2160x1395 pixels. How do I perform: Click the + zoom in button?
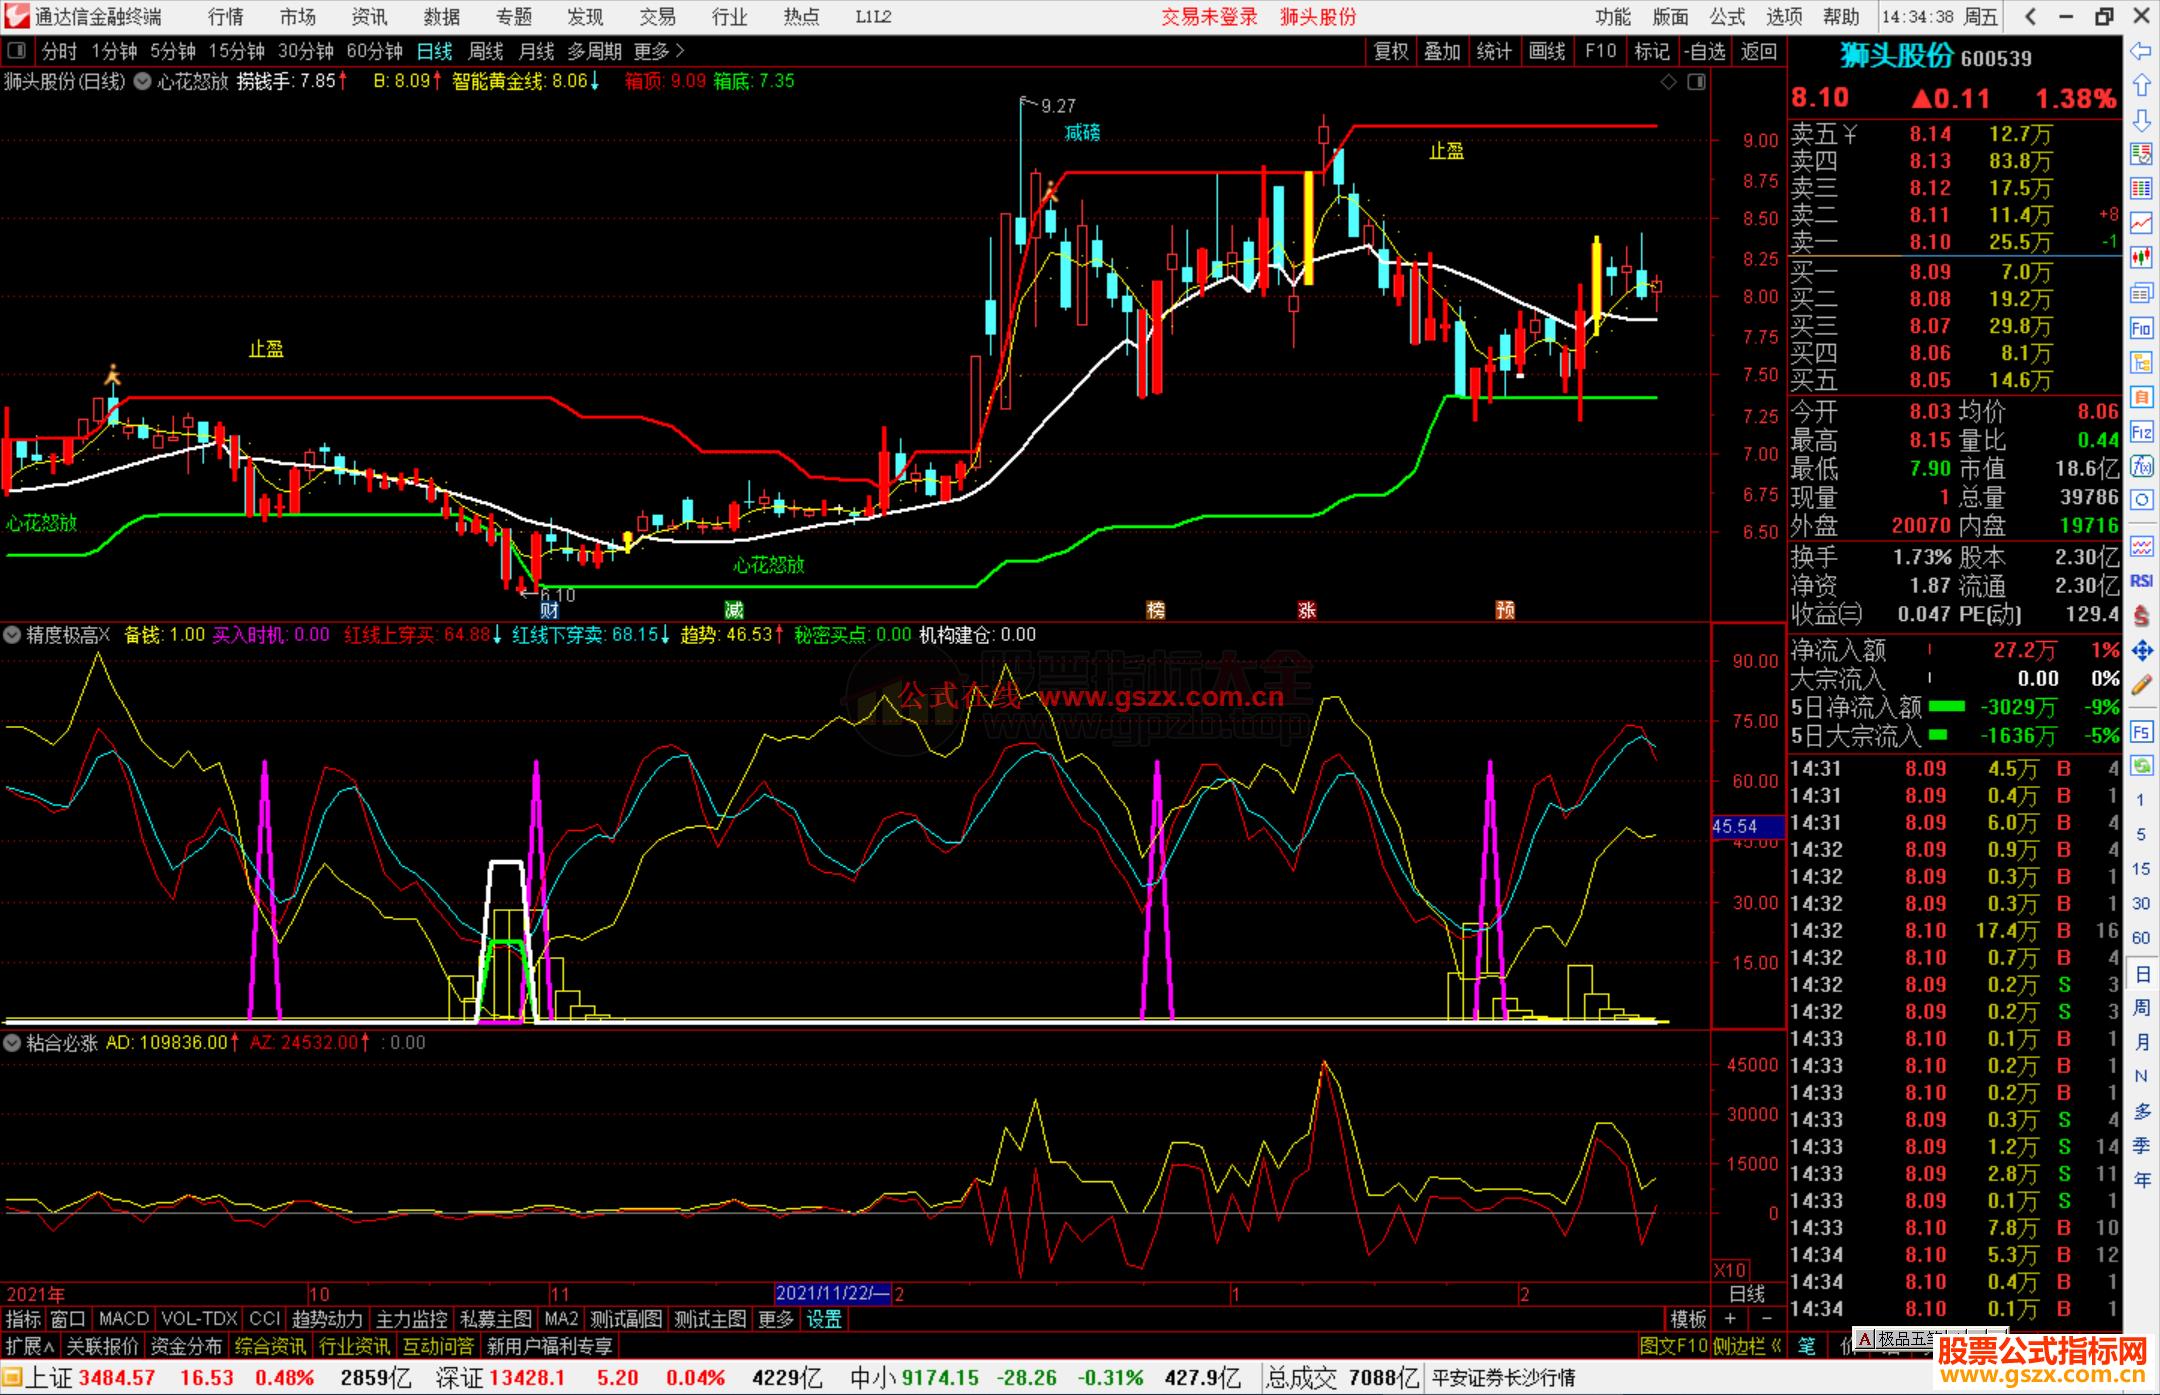click(1729, 1319)
